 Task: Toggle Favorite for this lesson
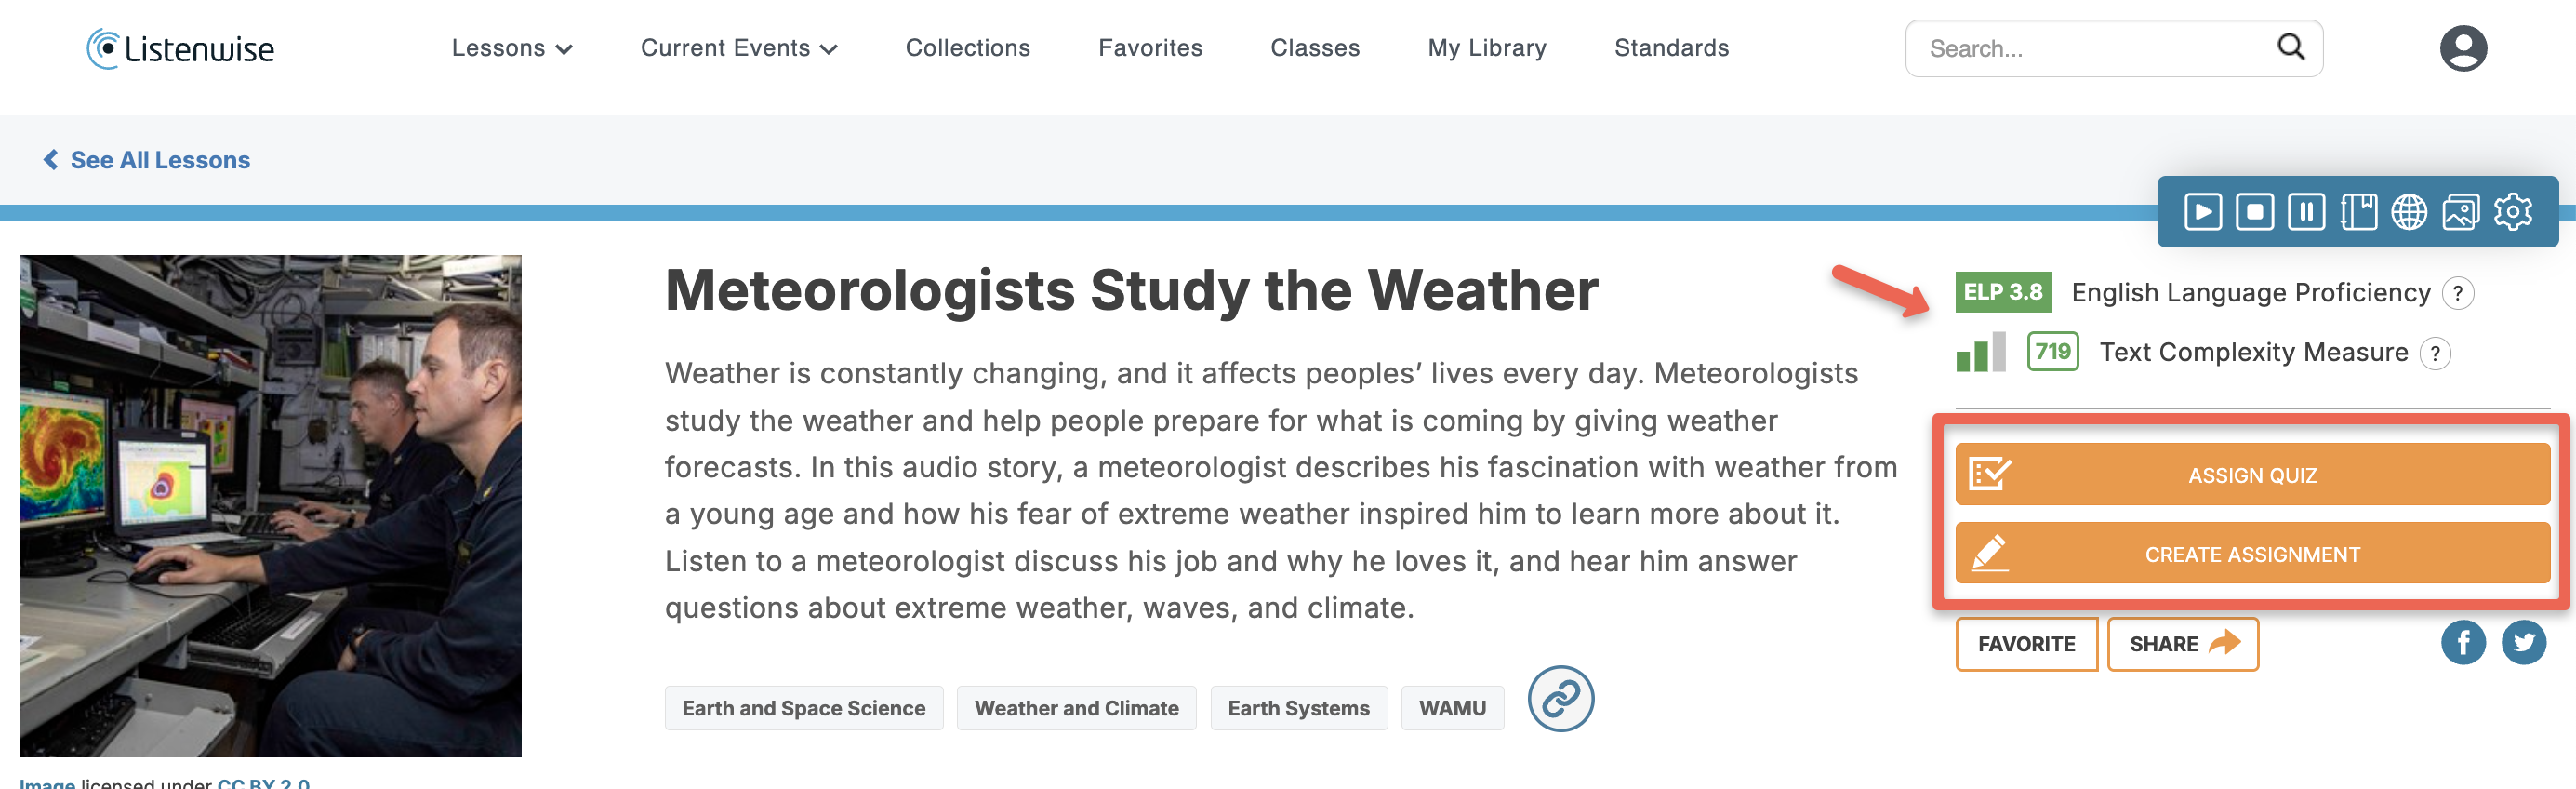tap(2026, 644)
